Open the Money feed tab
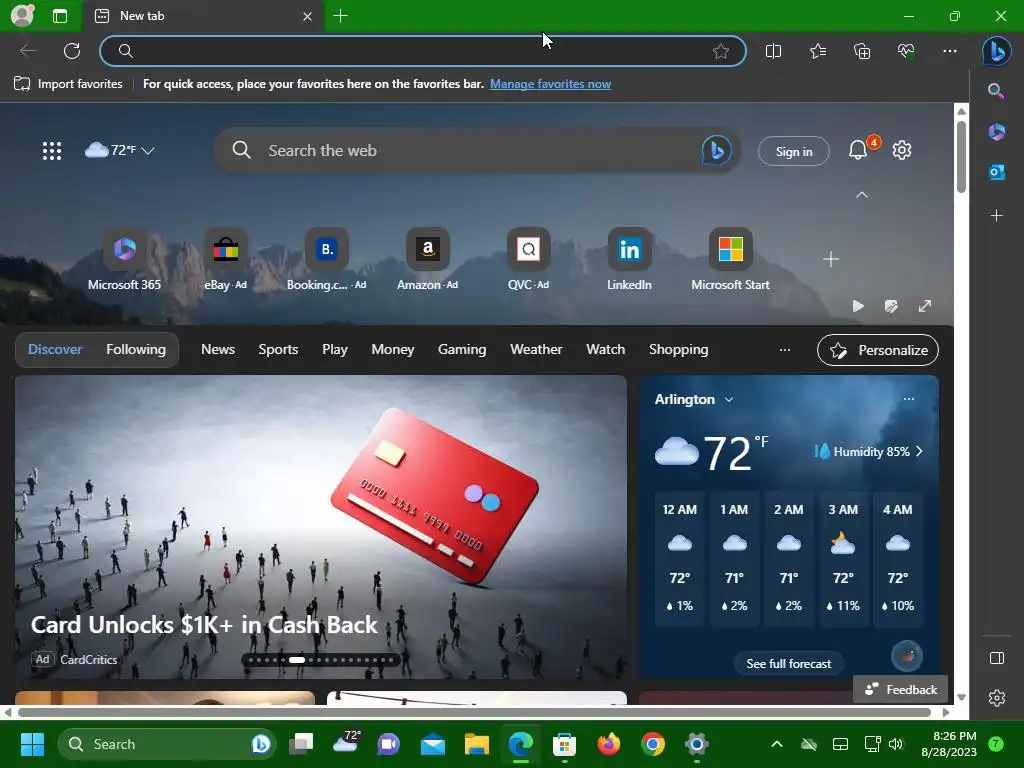 tap(392, 349)
